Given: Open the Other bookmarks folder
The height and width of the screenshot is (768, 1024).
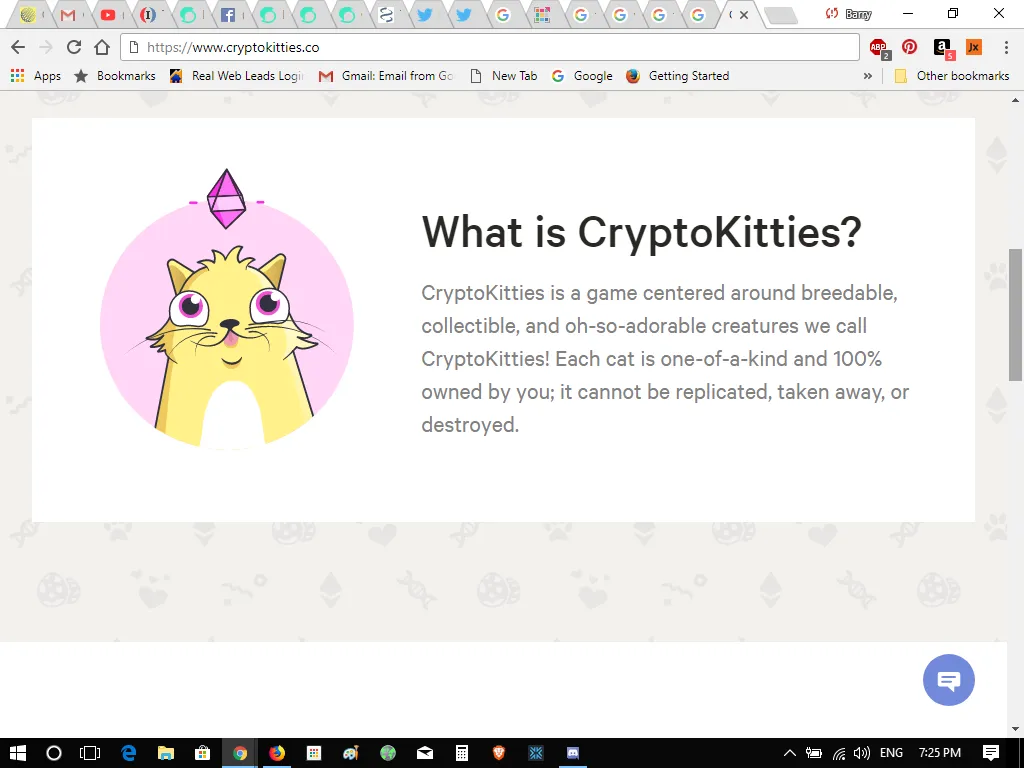Looking at the screenshot, I should coord(952,76).
